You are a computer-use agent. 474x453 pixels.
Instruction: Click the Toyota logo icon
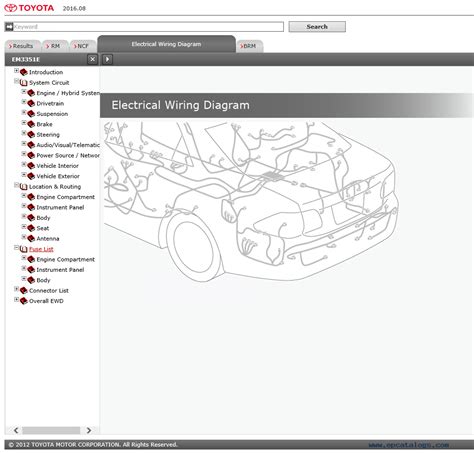[x=11, y=8]
